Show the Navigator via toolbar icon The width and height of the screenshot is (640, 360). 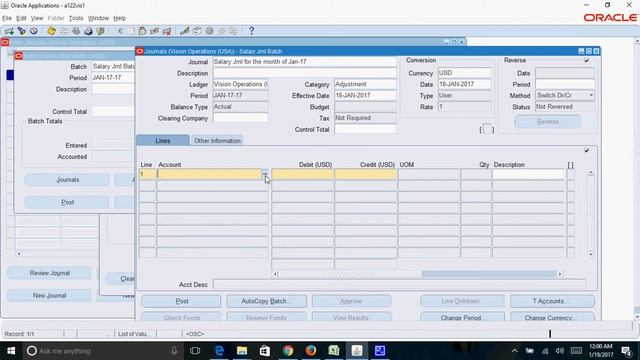pyautogui.click(x=34, y=31)
